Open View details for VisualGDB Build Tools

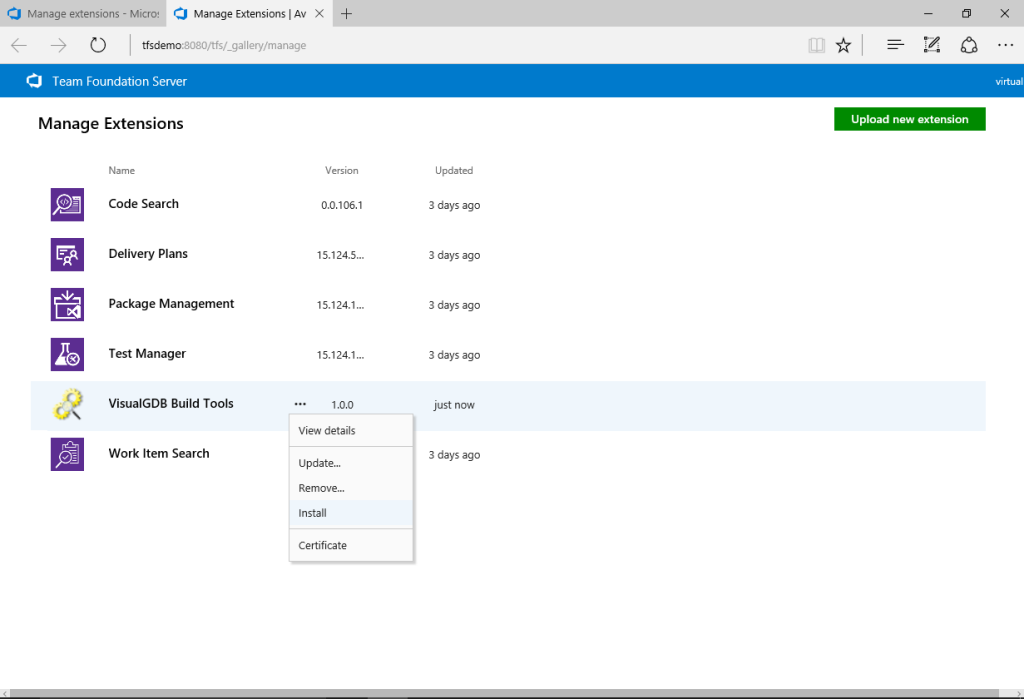pyautogui.click(x=326, y=430)
